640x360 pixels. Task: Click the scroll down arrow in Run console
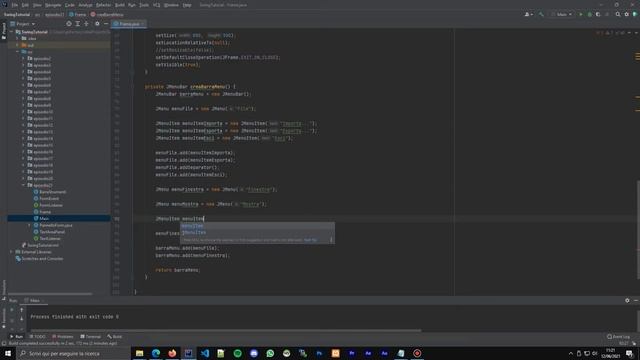22,319
